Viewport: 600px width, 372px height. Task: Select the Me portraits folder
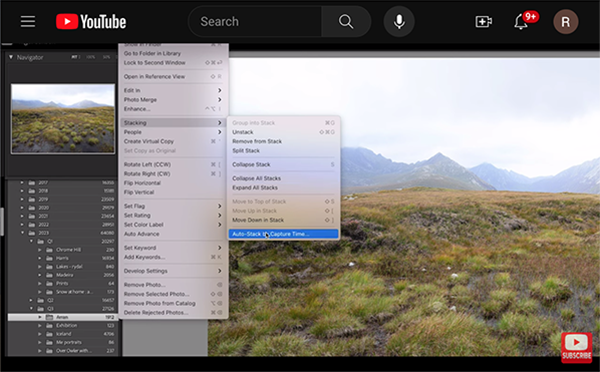(x=62, y=342)
